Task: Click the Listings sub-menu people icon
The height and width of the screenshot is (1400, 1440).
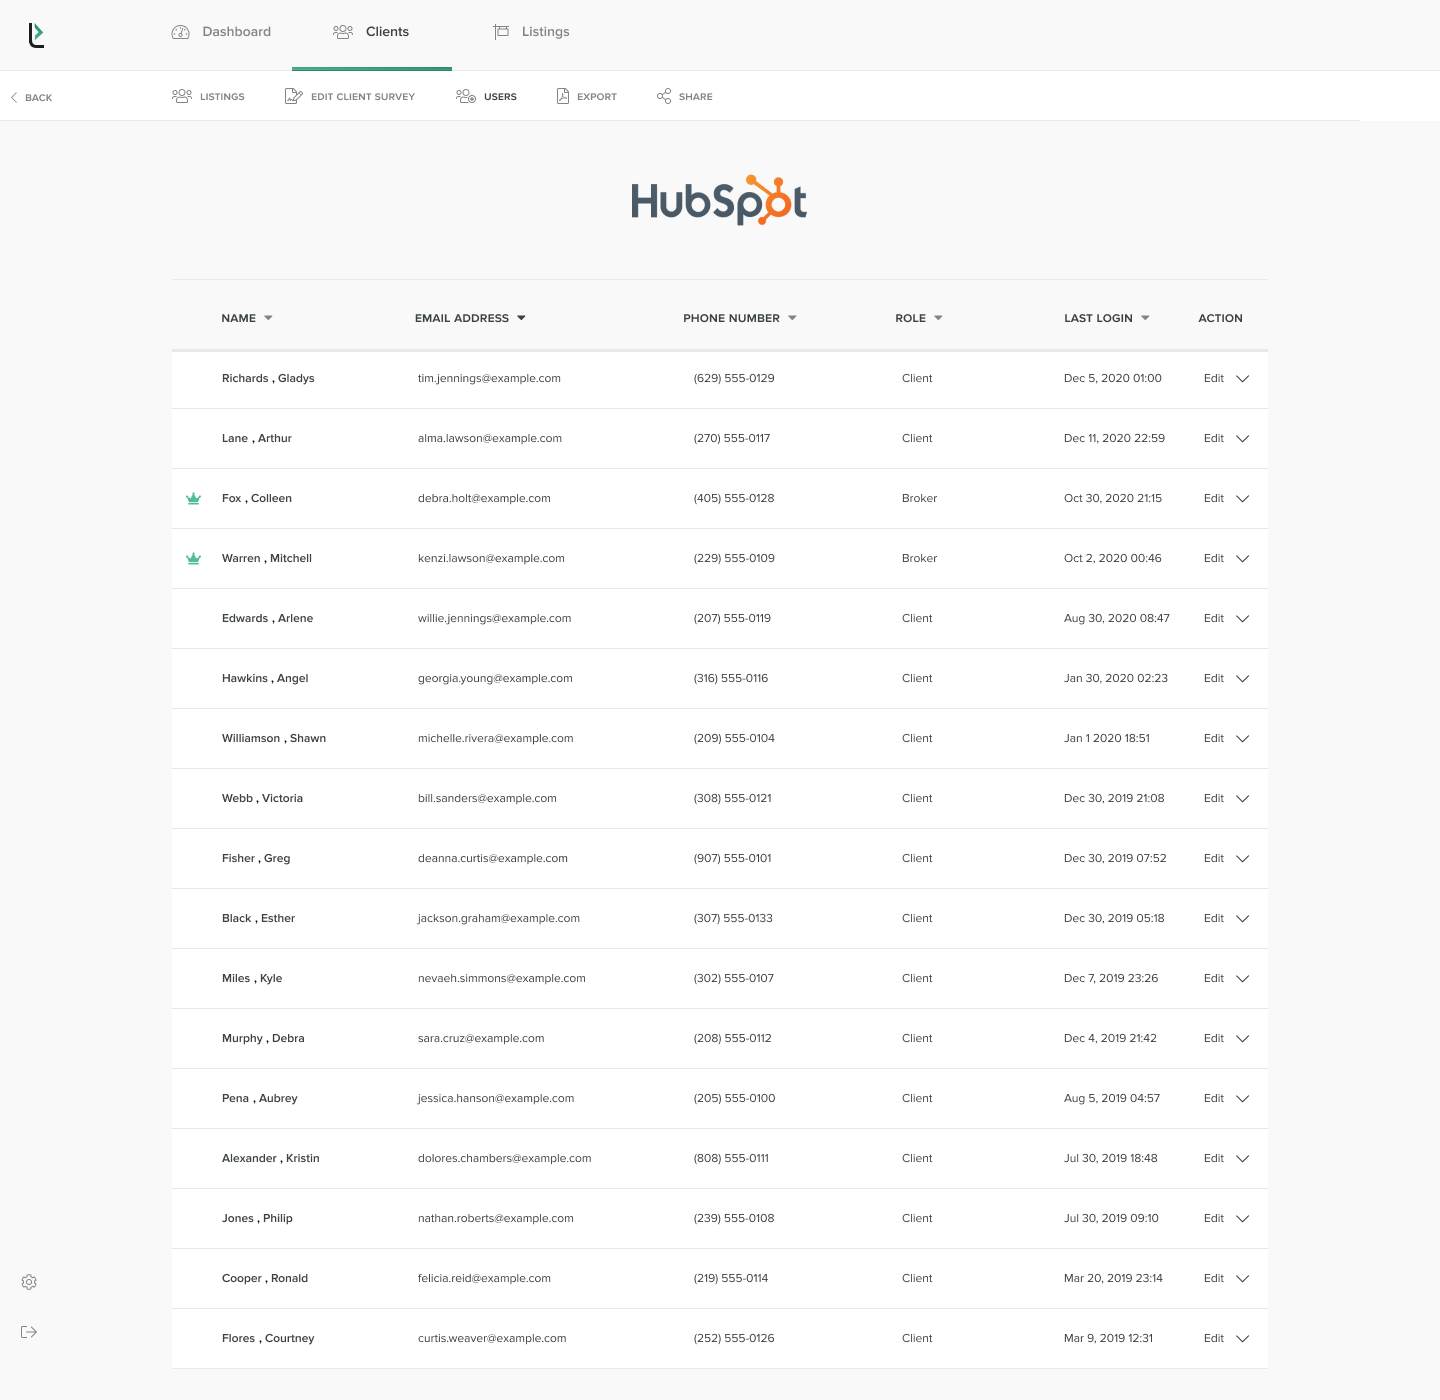Action: pos(182,96)
